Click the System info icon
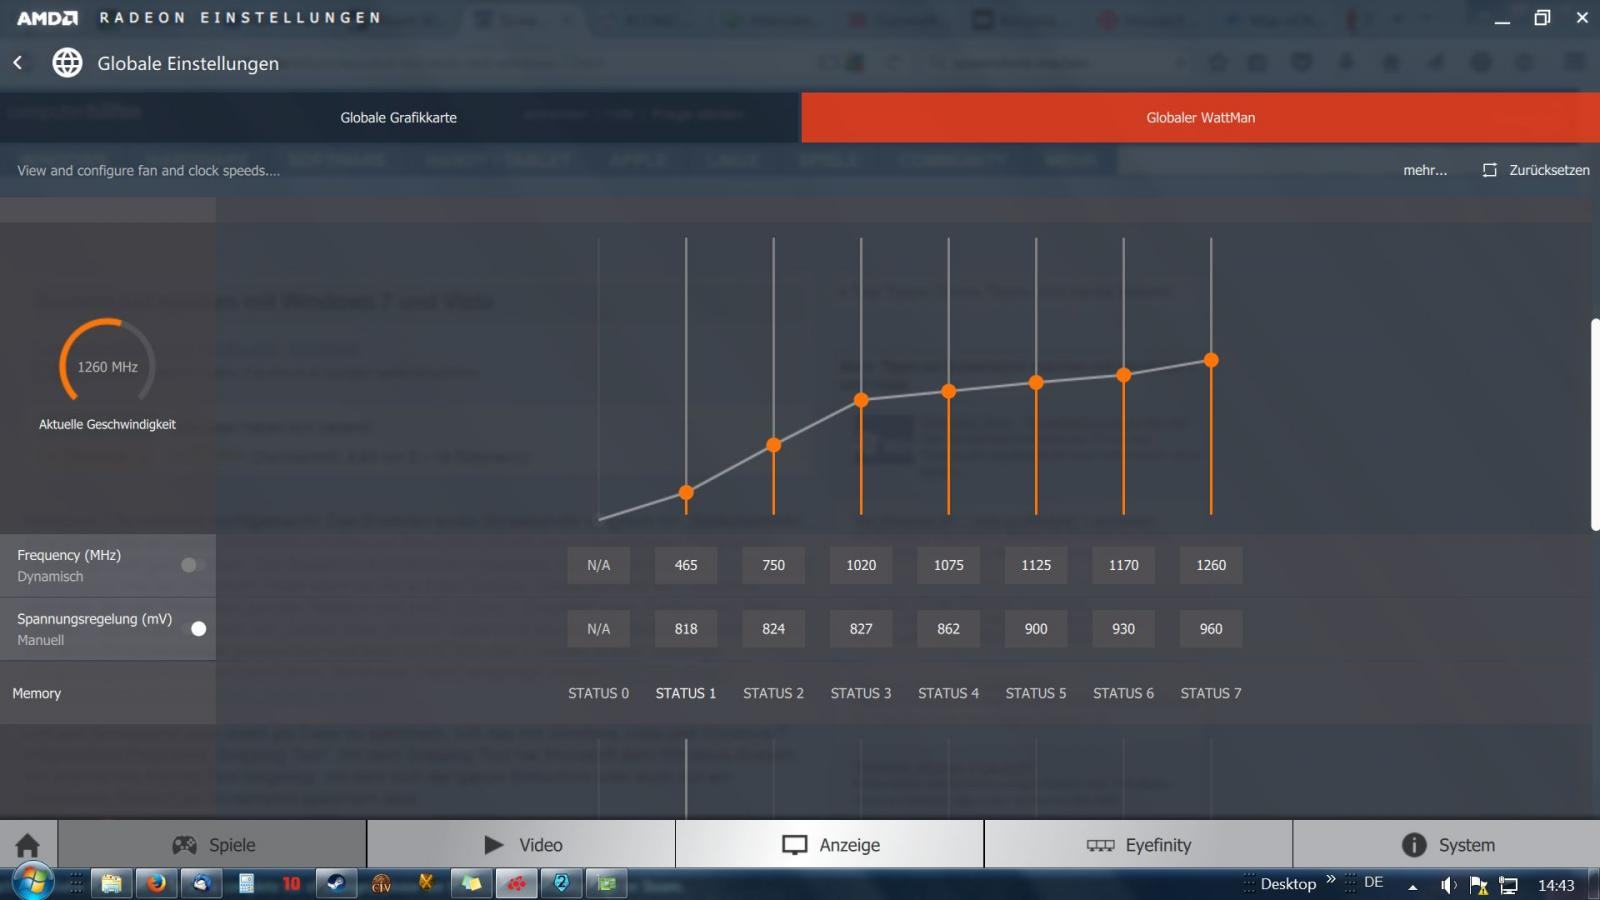1600x900 pixels. coord(1414,845)
